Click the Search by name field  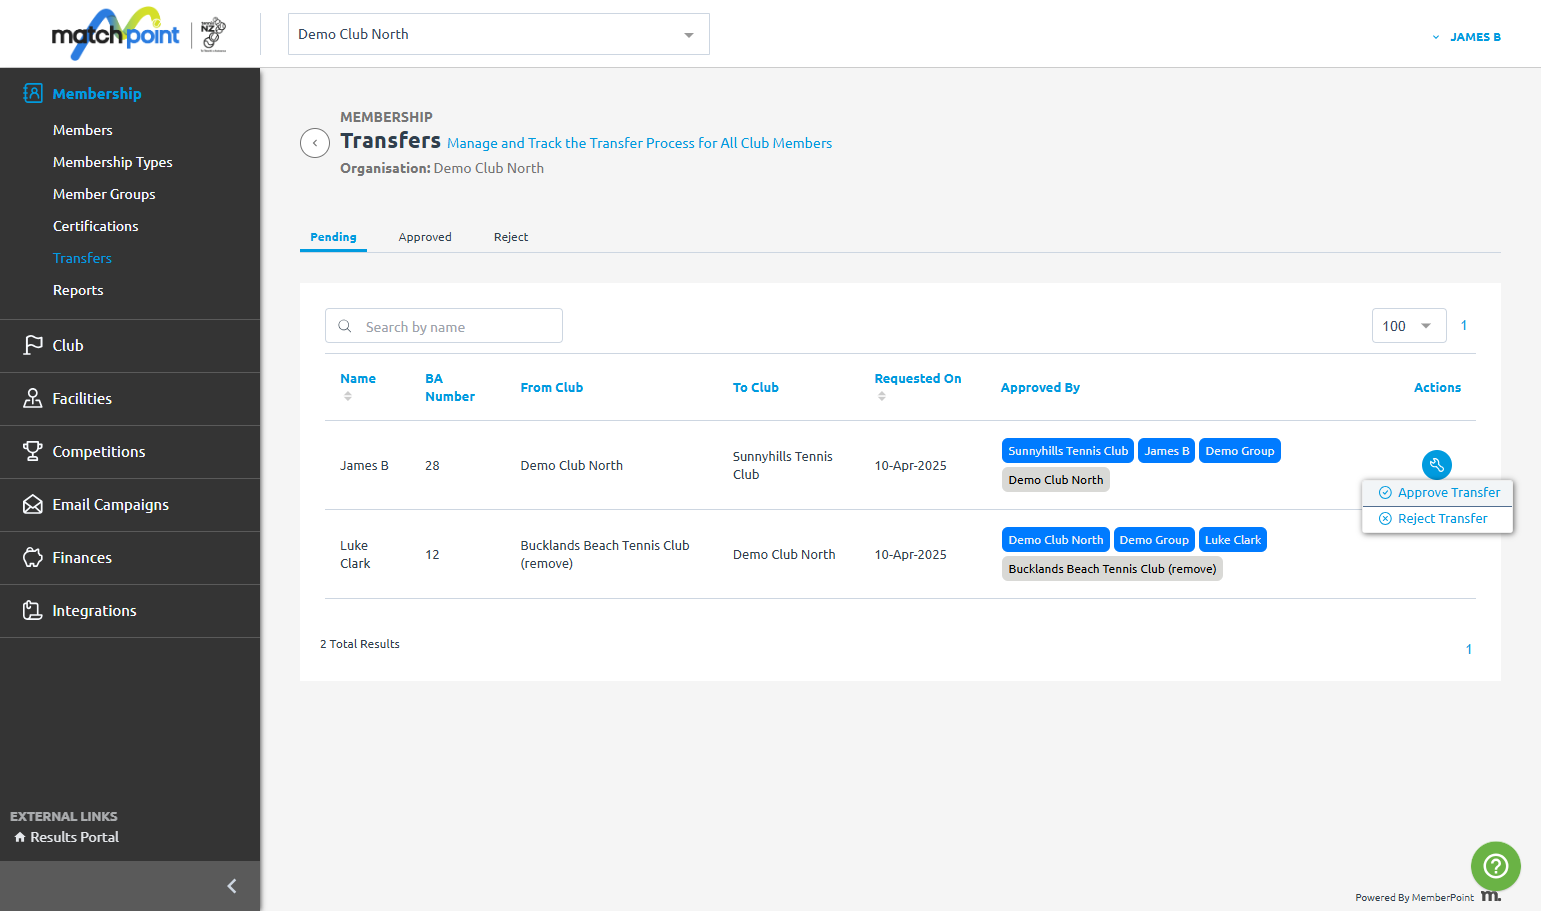444,326
